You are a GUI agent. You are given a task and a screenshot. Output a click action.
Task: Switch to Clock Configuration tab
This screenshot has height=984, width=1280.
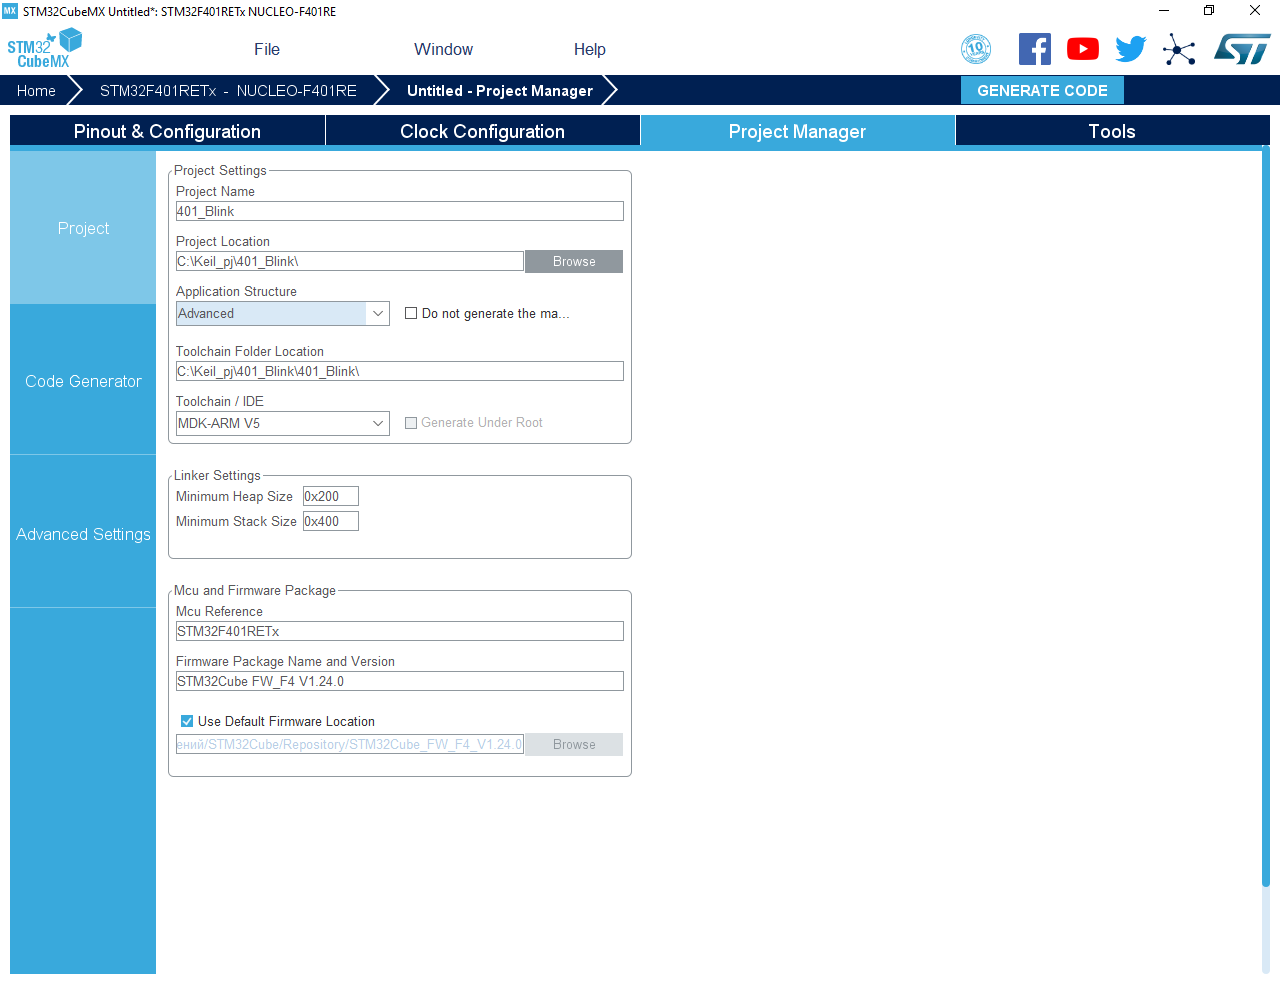click(x=482, y=131)
